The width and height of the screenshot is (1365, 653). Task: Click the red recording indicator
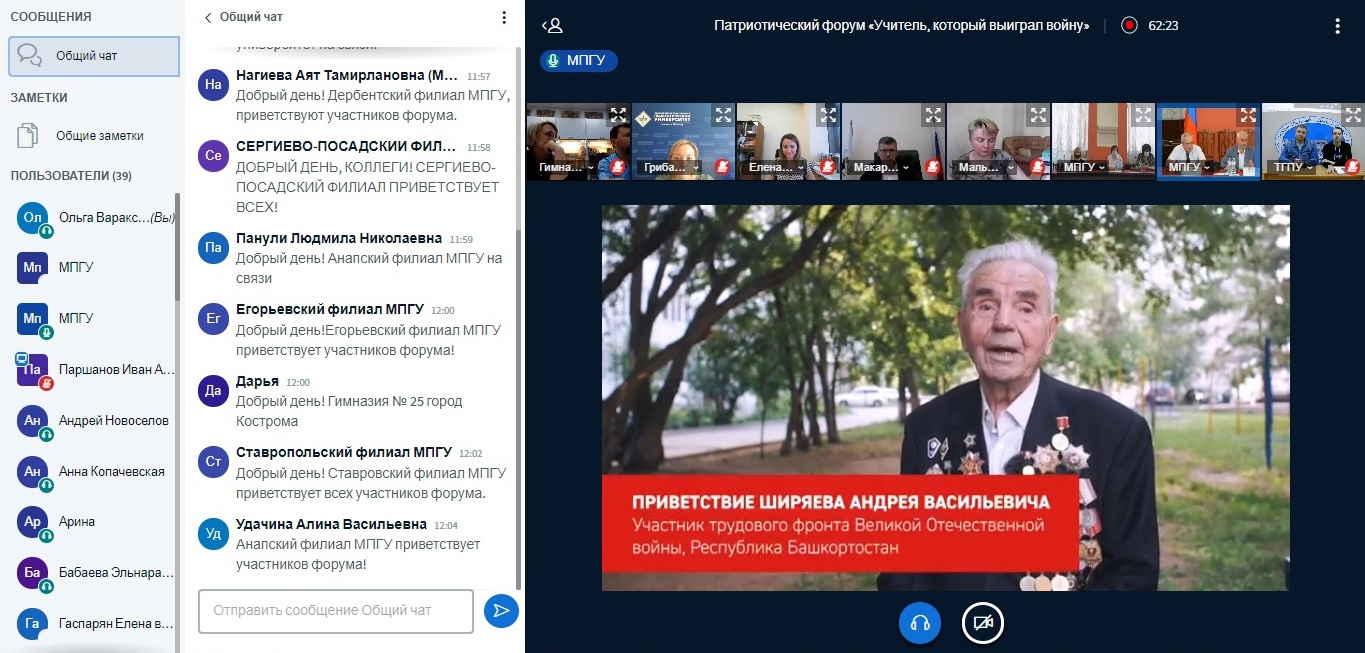click(x=1129, y=26)
